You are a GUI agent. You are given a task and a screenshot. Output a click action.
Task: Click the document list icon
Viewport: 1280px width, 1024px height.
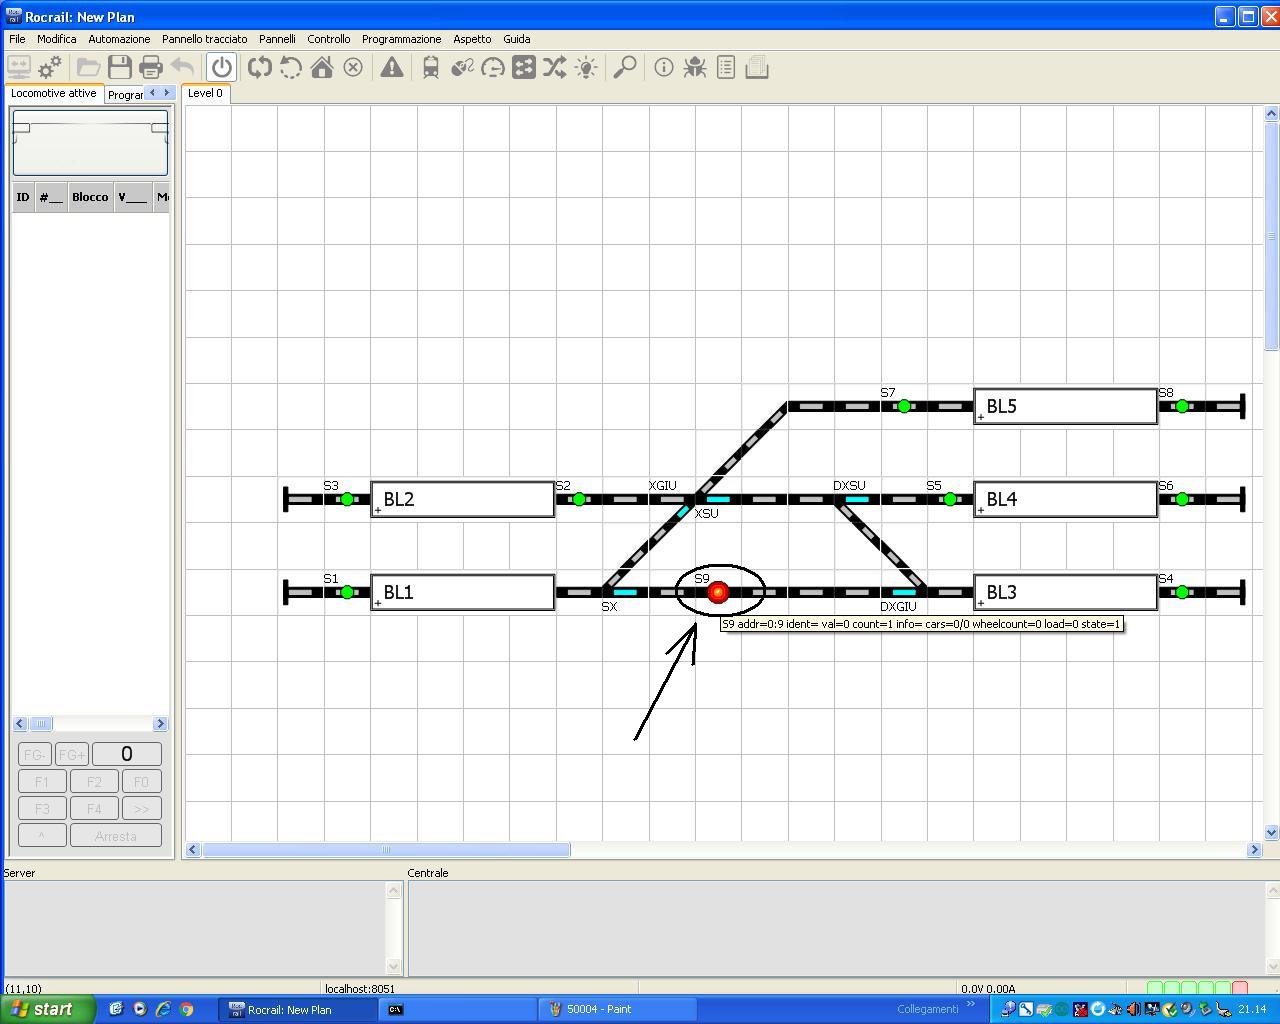[726, 68]
